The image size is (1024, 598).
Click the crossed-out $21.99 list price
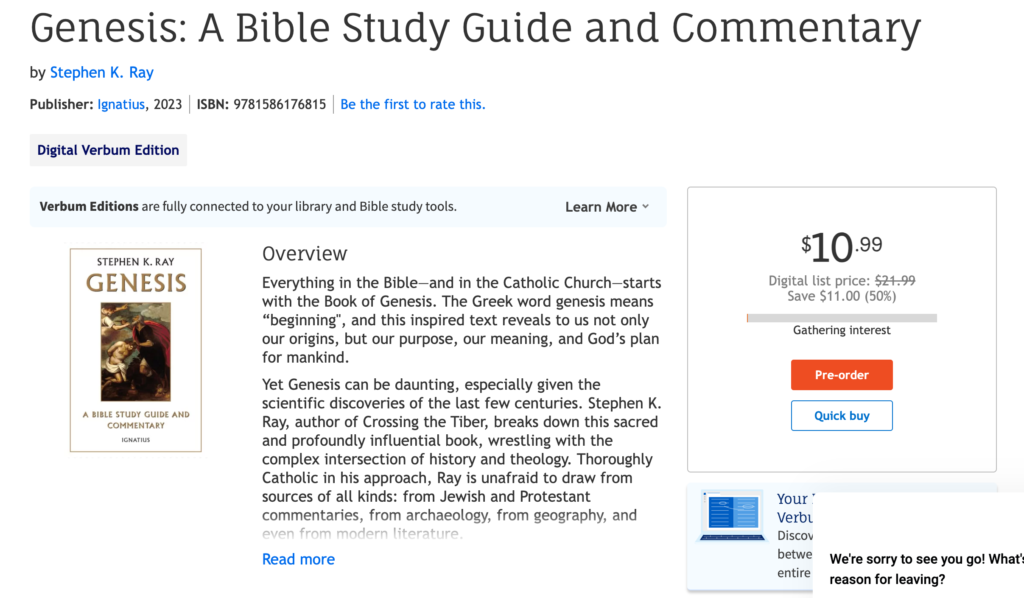[x=895, y=281]
